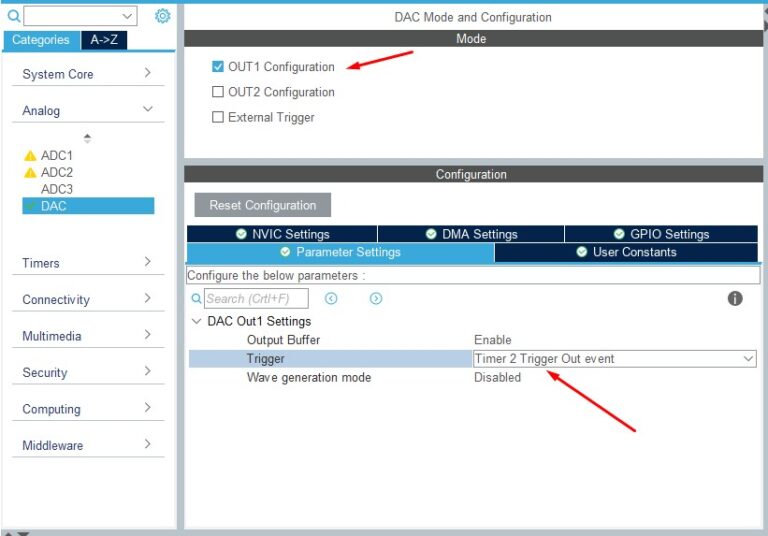Click the parameter search field
The image size is (768, 536).
256,298
